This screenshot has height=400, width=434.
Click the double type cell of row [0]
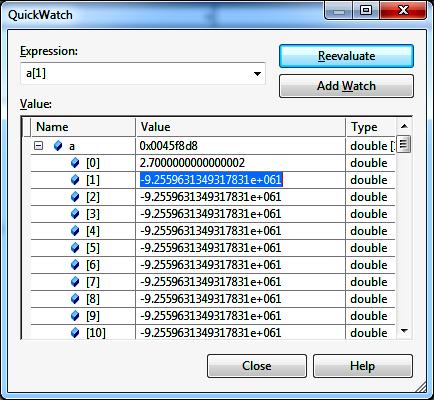pos(371,163)
